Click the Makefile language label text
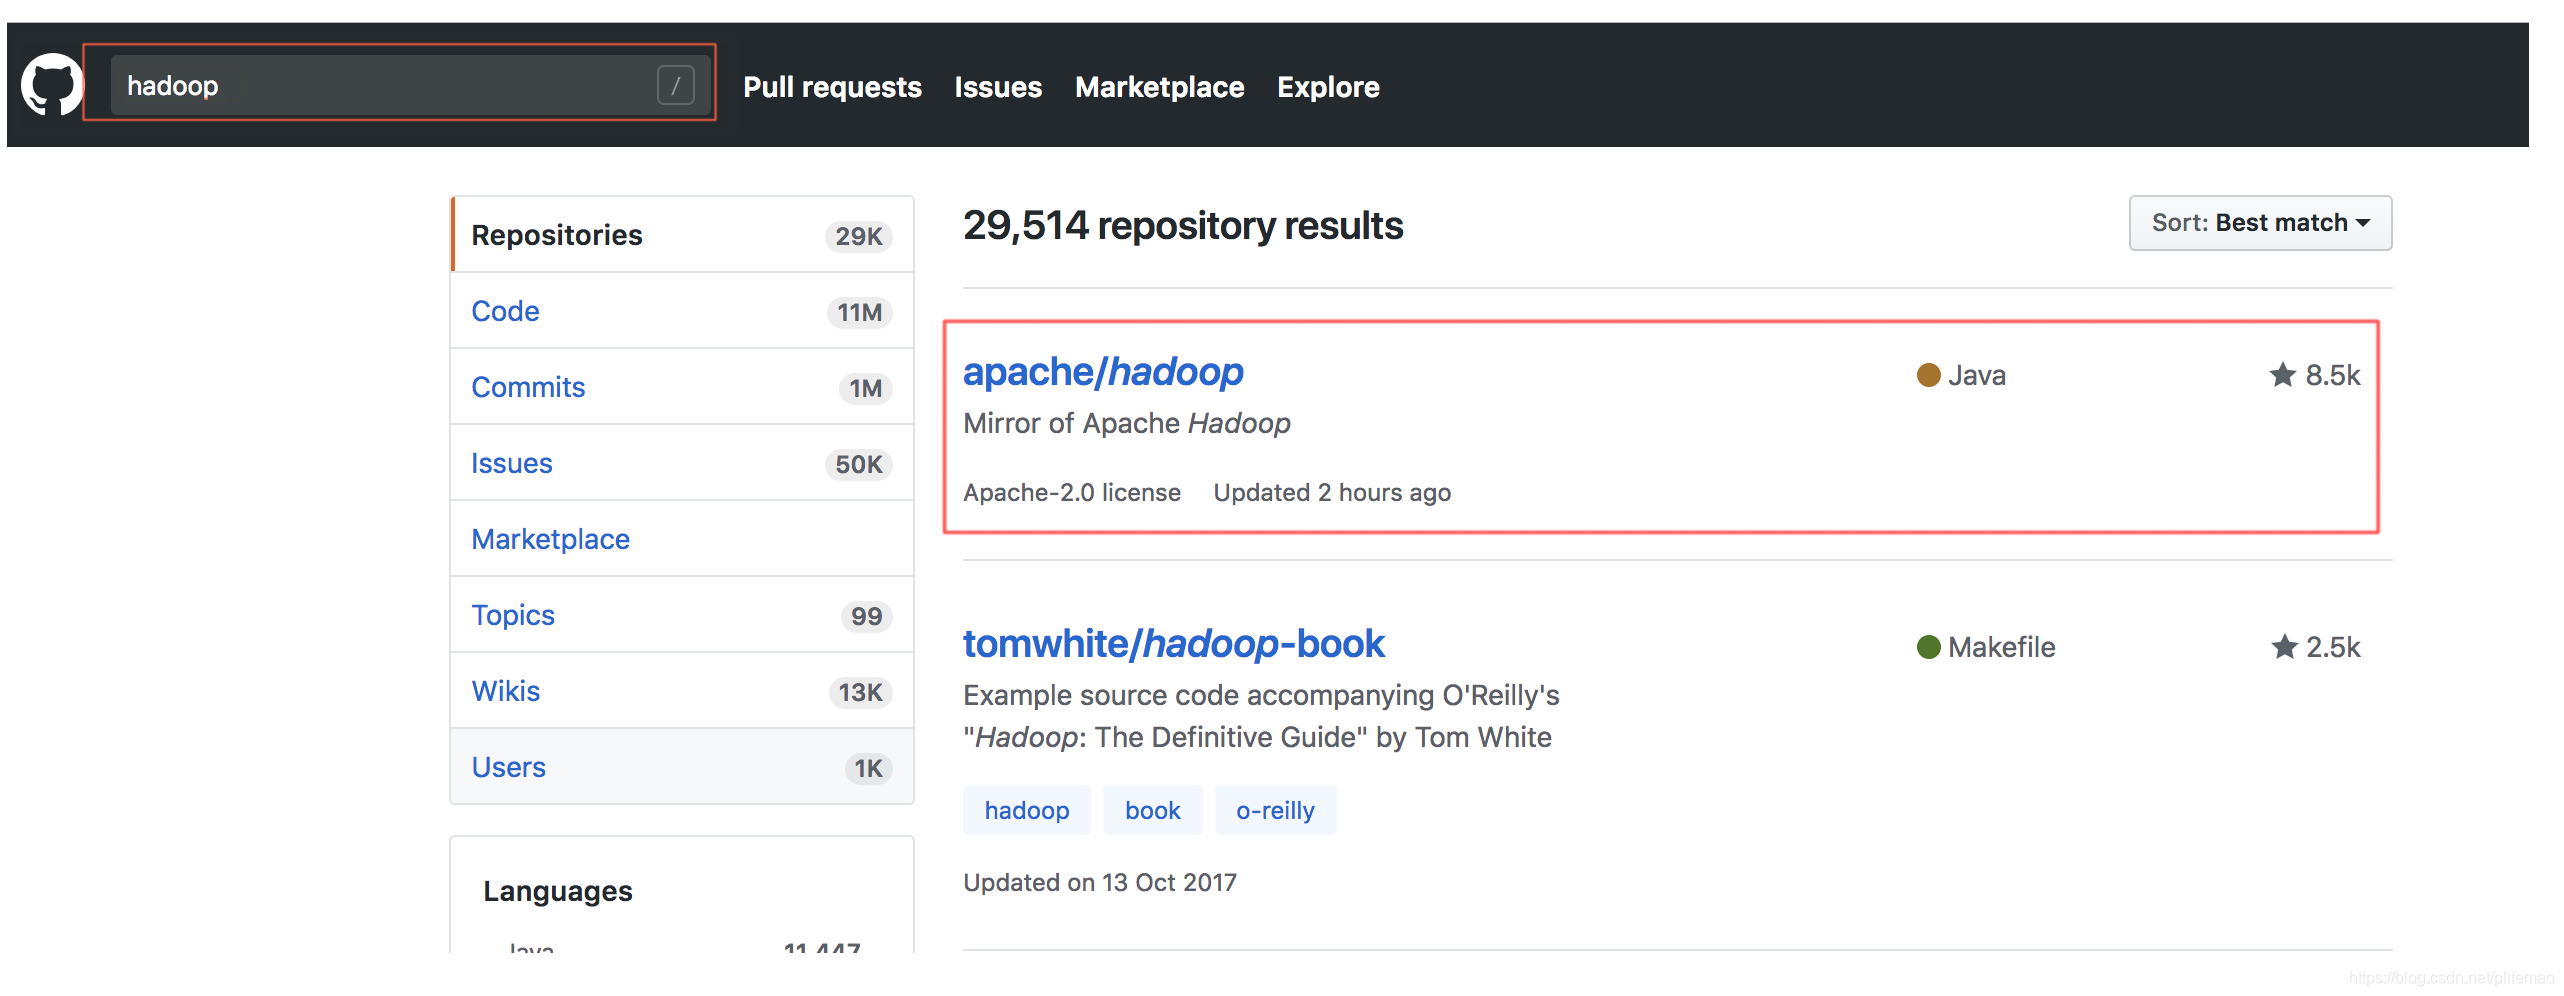Image resolution: width=2564 pixels, height=996 pixels. (x=2002, y=647)
